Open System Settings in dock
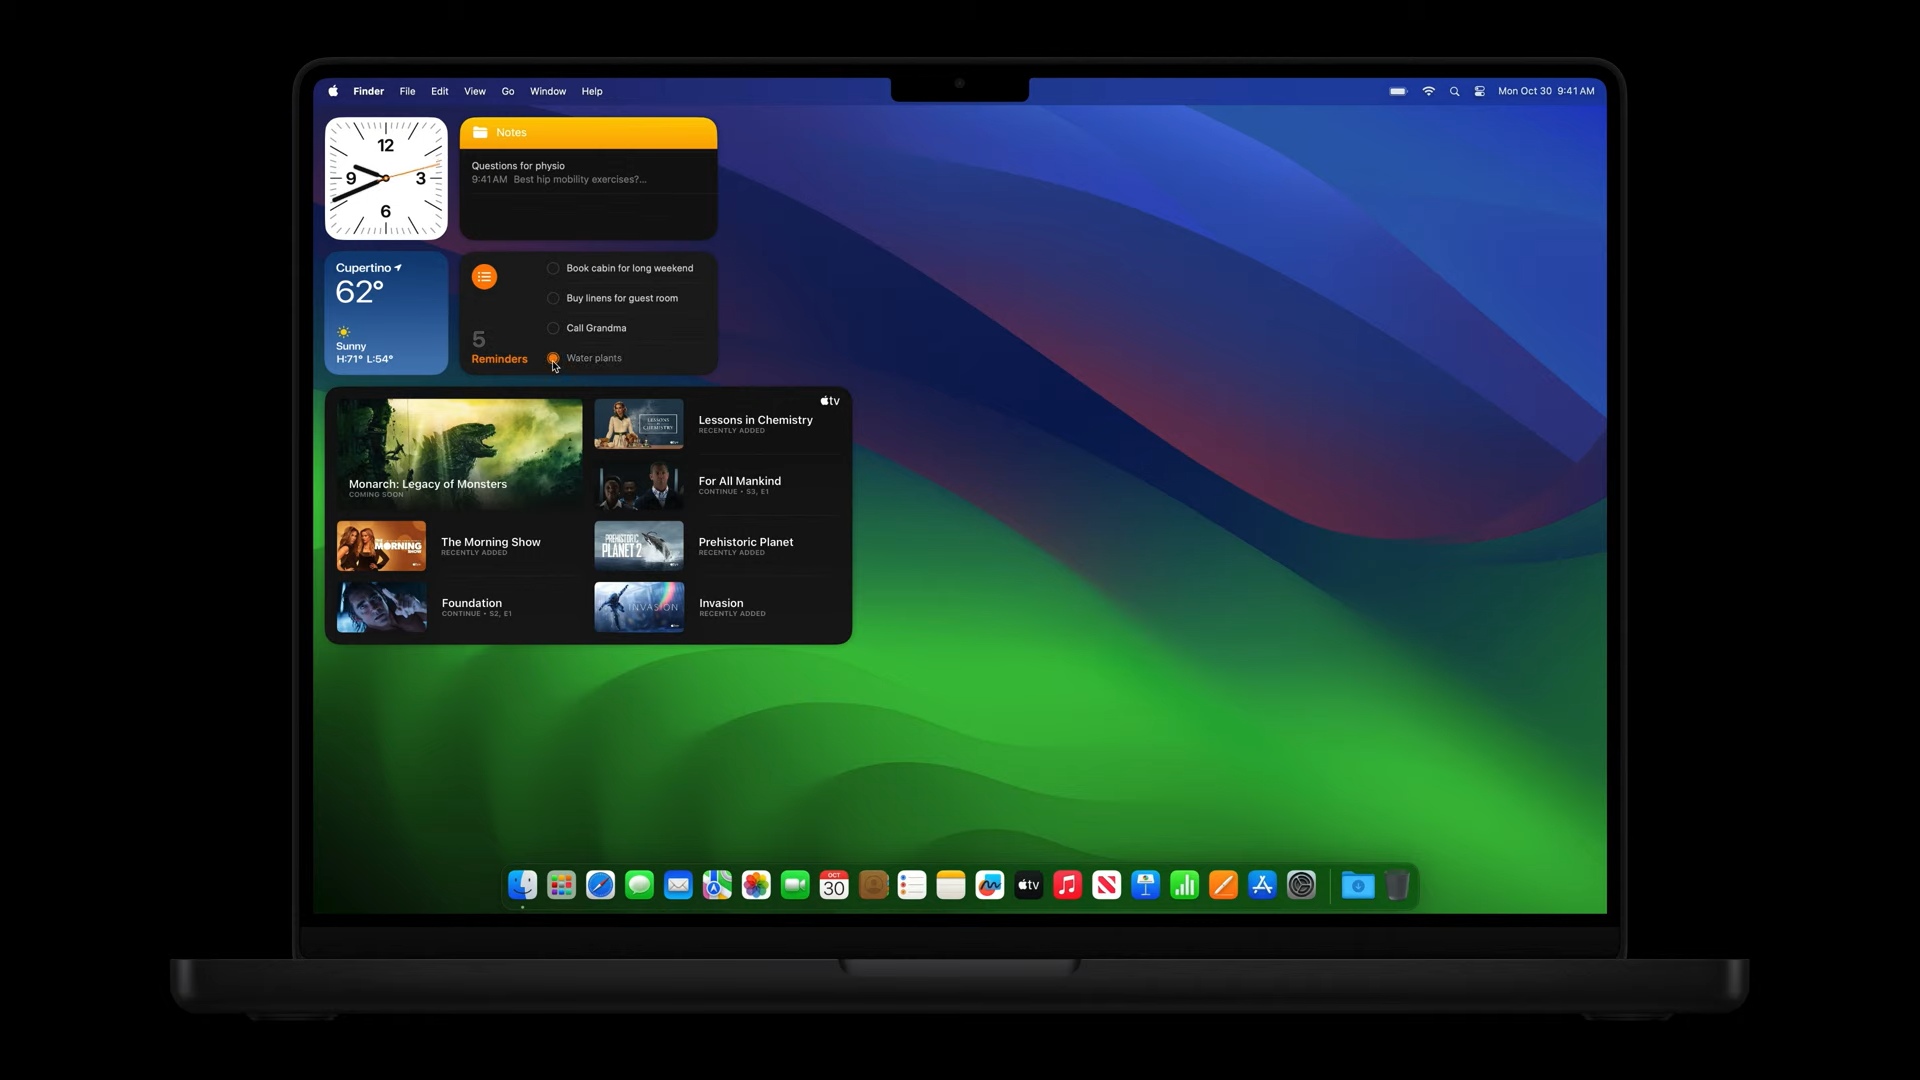Image resolution: width=1920 pixels, height=1080 pixels. 1302,885
